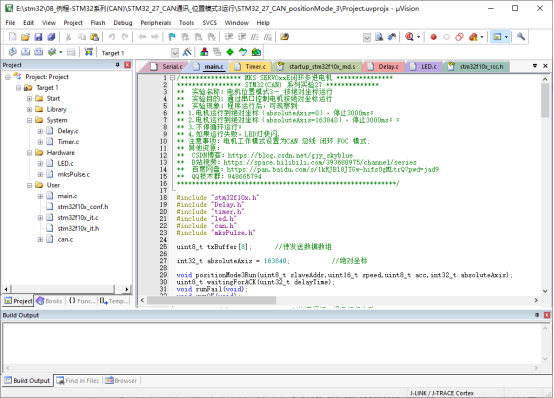Toggle auto-hide pin on the Project panel
The image size is (554, 398).
point(117,65)
